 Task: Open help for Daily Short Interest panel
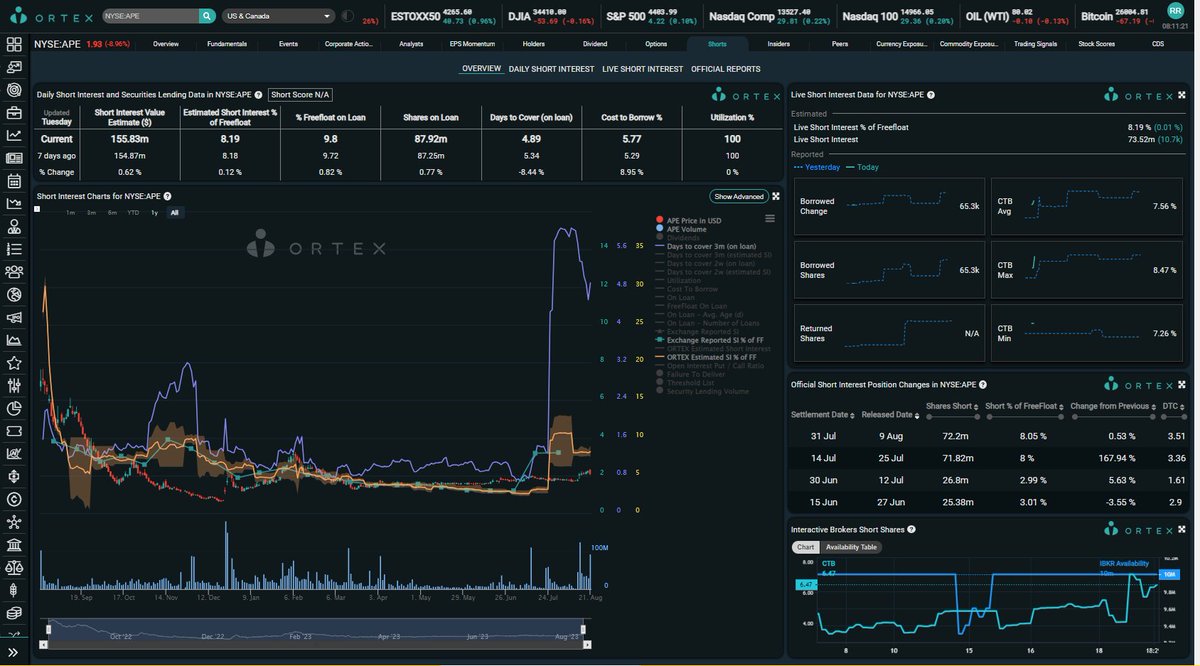point(258,94)
